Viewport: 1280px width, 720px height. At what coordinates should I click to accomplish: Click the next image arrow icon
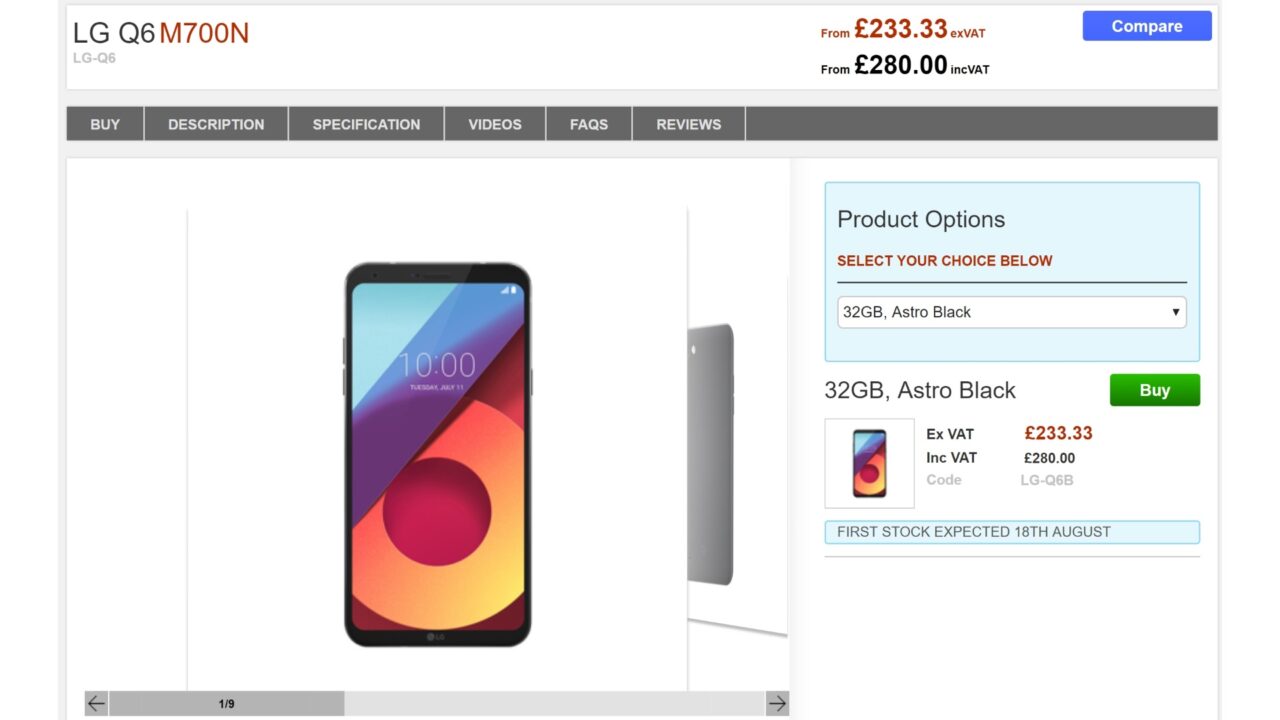coord(777,704)
